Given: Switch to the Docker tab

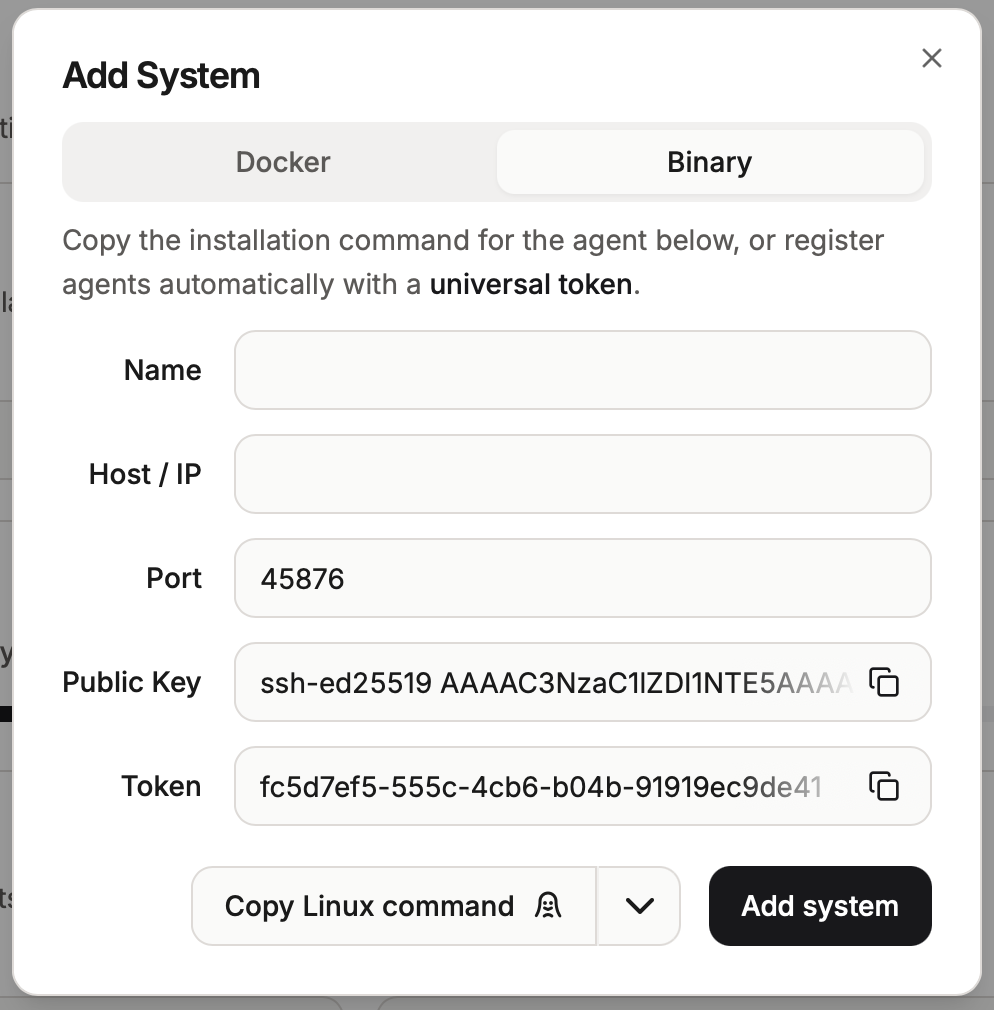Looking at the screenshot, I should pyautogui.click(x=283, y=162).
